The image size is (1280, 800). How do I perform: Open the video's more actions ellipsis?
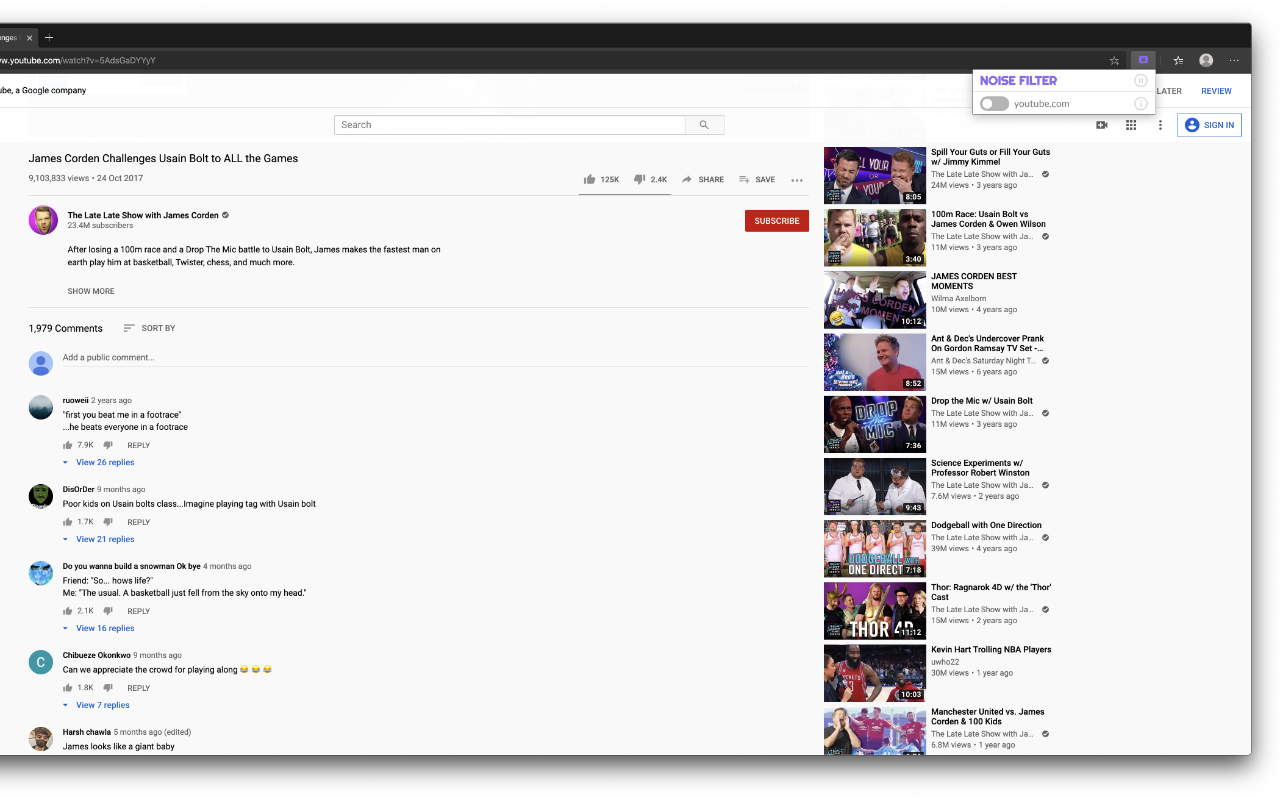(797, 181)
